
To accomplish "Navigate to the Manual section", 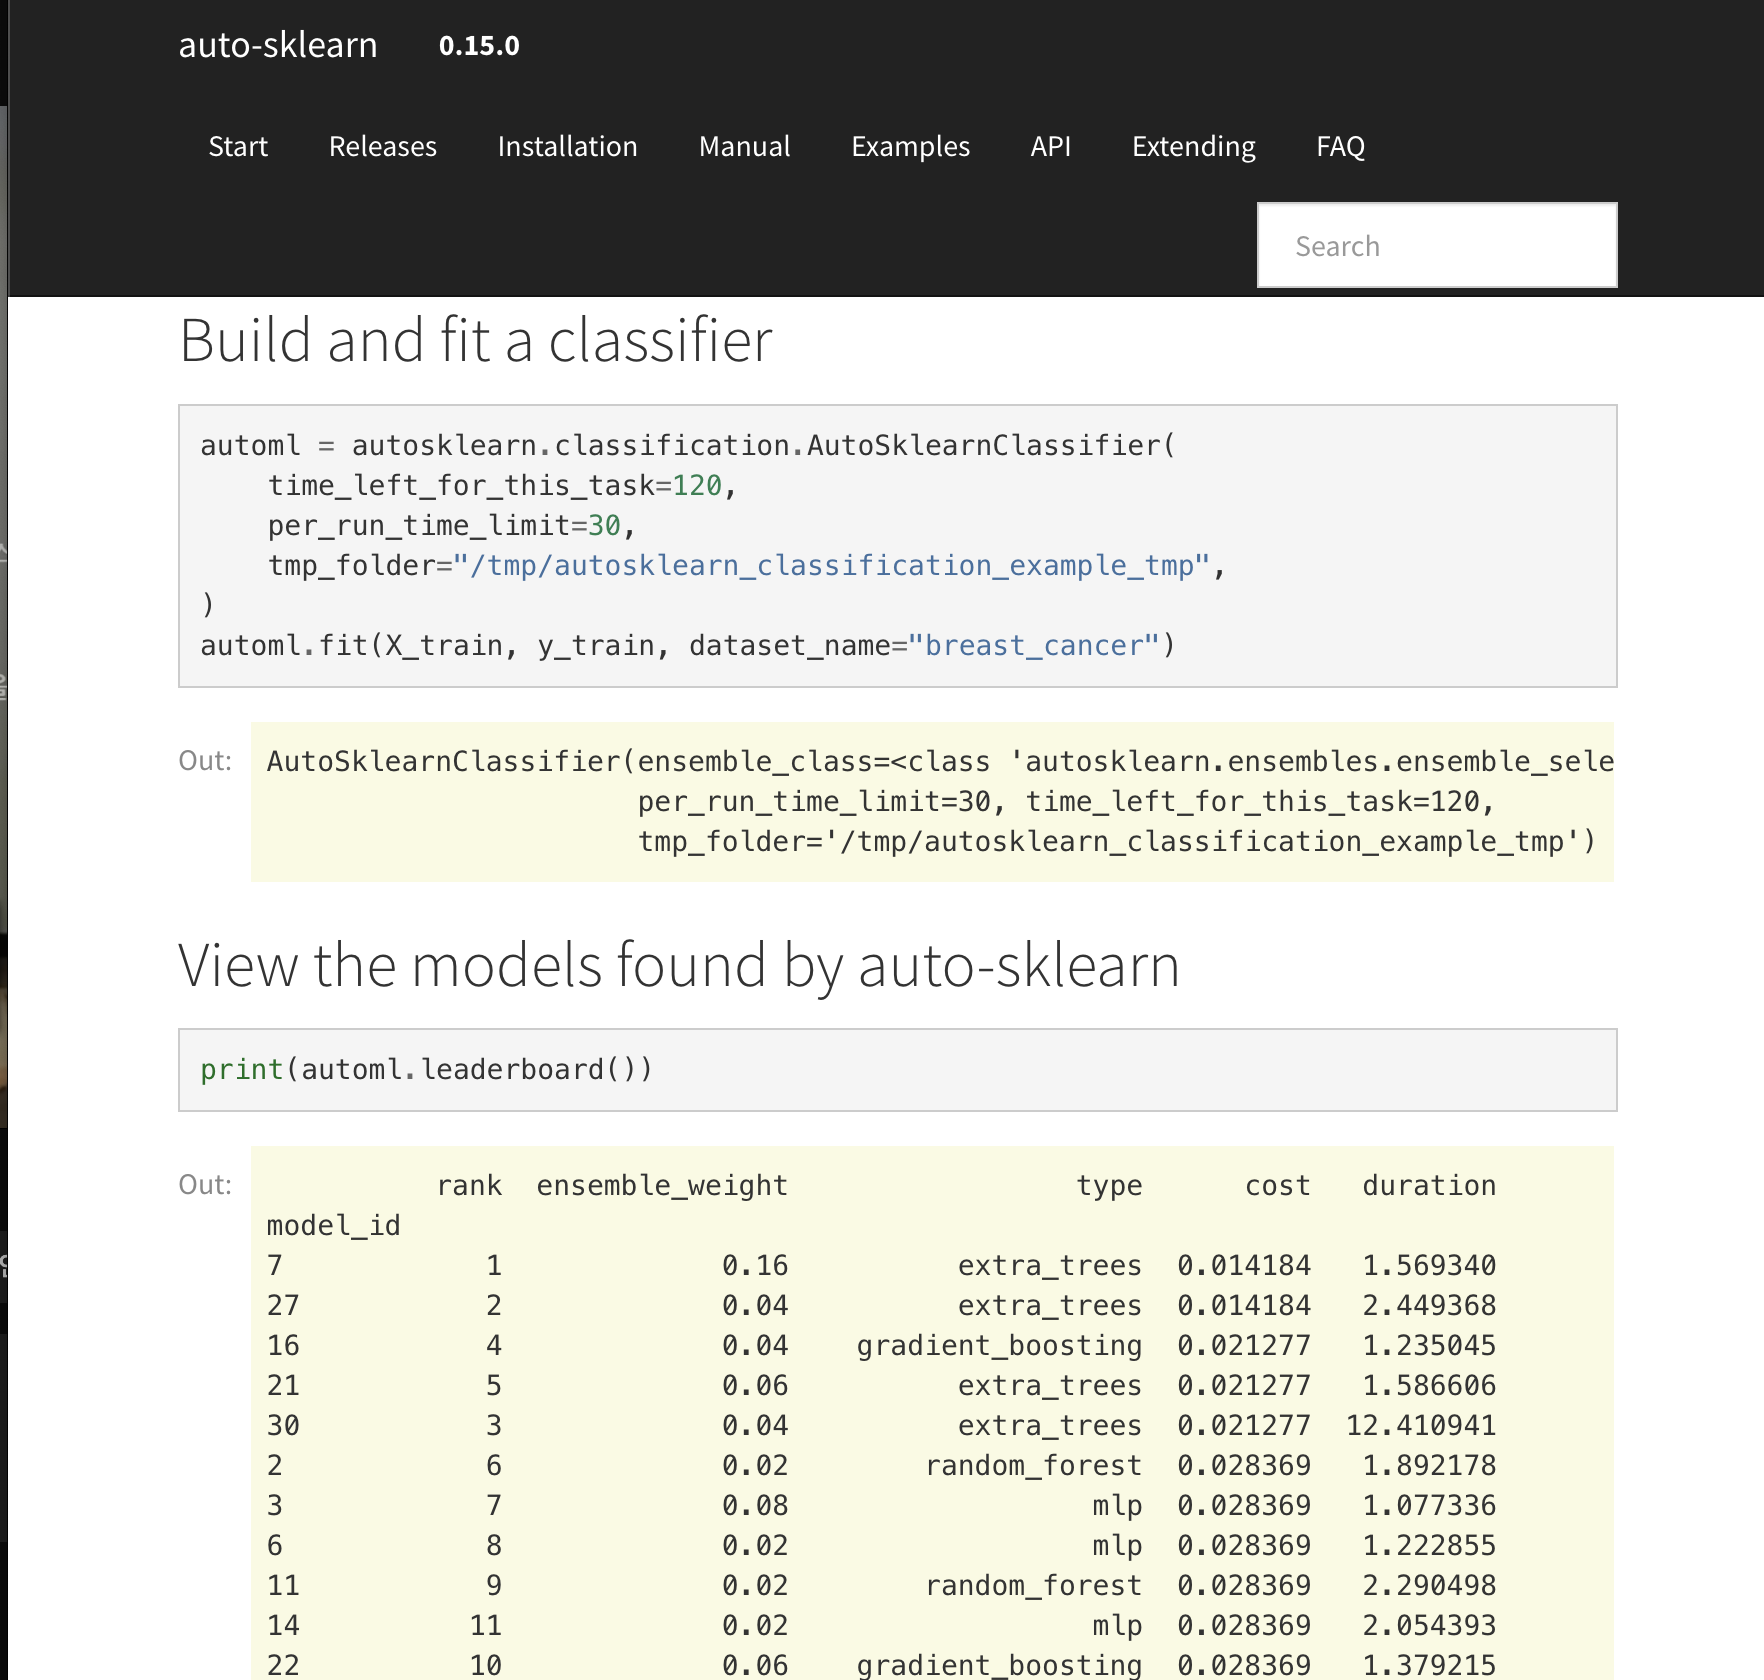I will pos(744,146).
